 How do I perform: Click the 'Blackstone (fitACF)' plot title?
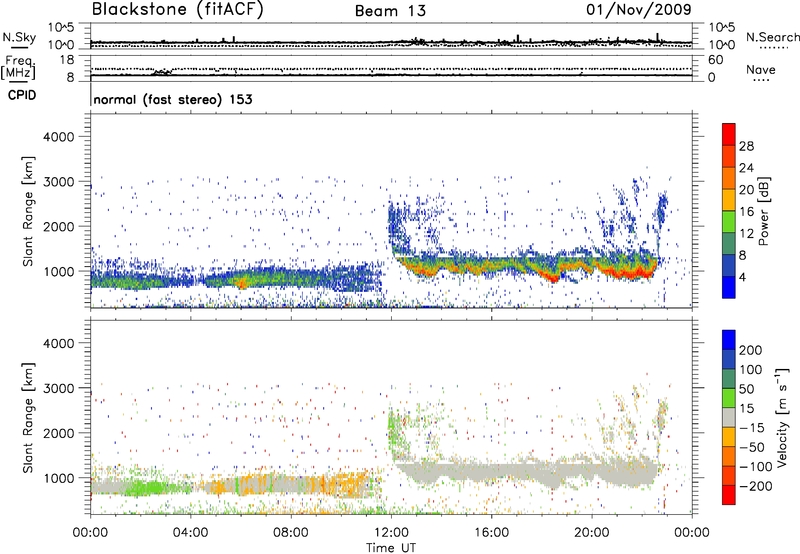click(178, 9)
